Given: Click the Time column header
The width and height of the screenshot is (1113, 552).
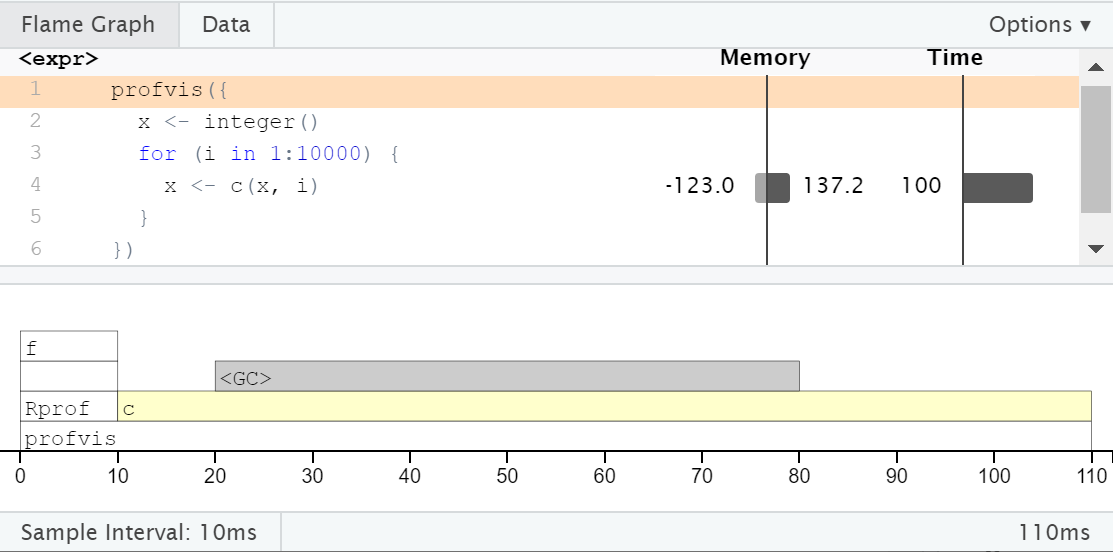Looking at the screenshot, I should (955, 58).
